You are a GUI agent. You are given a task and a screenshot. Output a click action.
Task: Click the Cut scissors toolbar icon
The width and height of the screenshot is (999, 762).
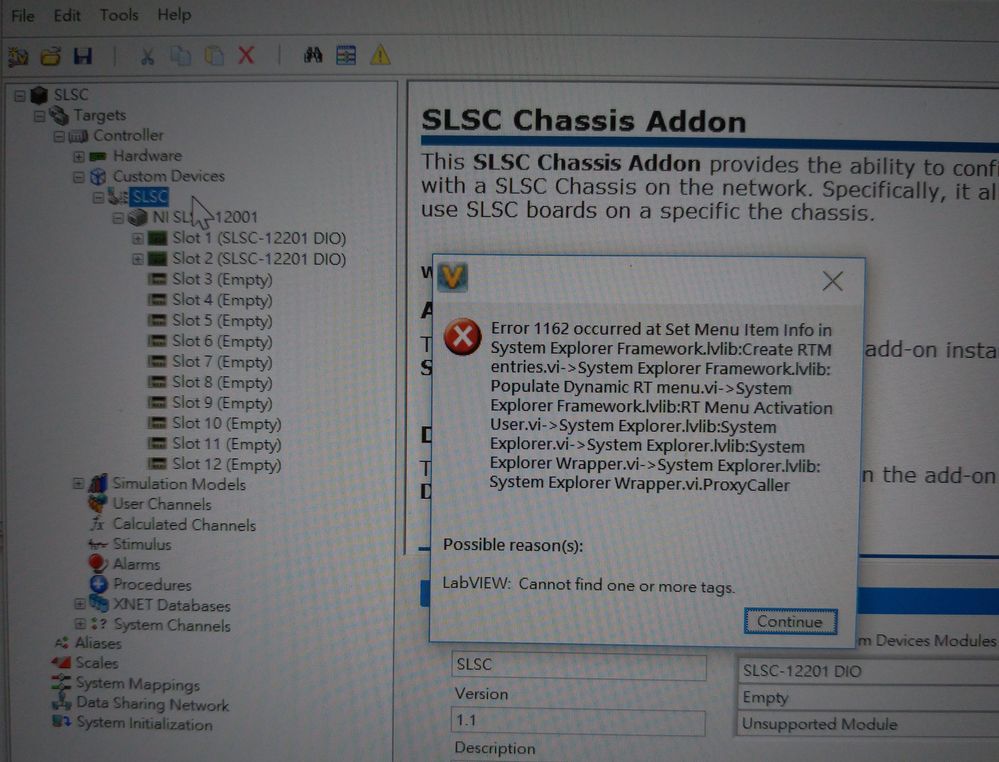coord(147,56)
